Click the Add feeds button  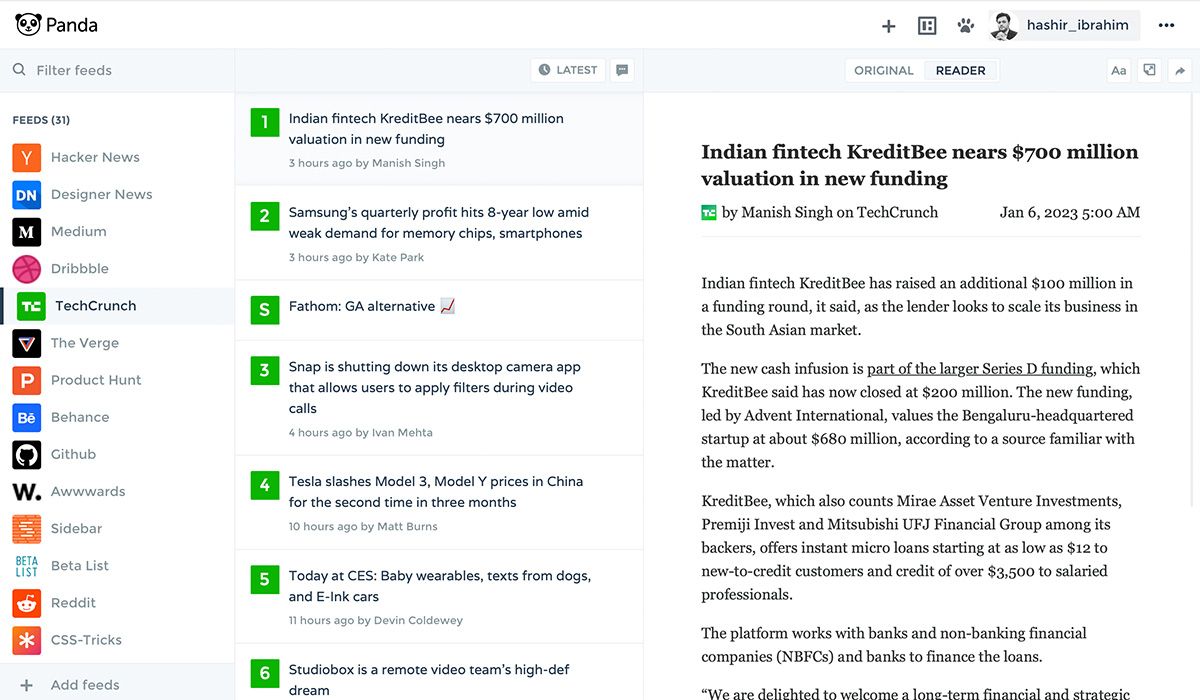[117, 685]
